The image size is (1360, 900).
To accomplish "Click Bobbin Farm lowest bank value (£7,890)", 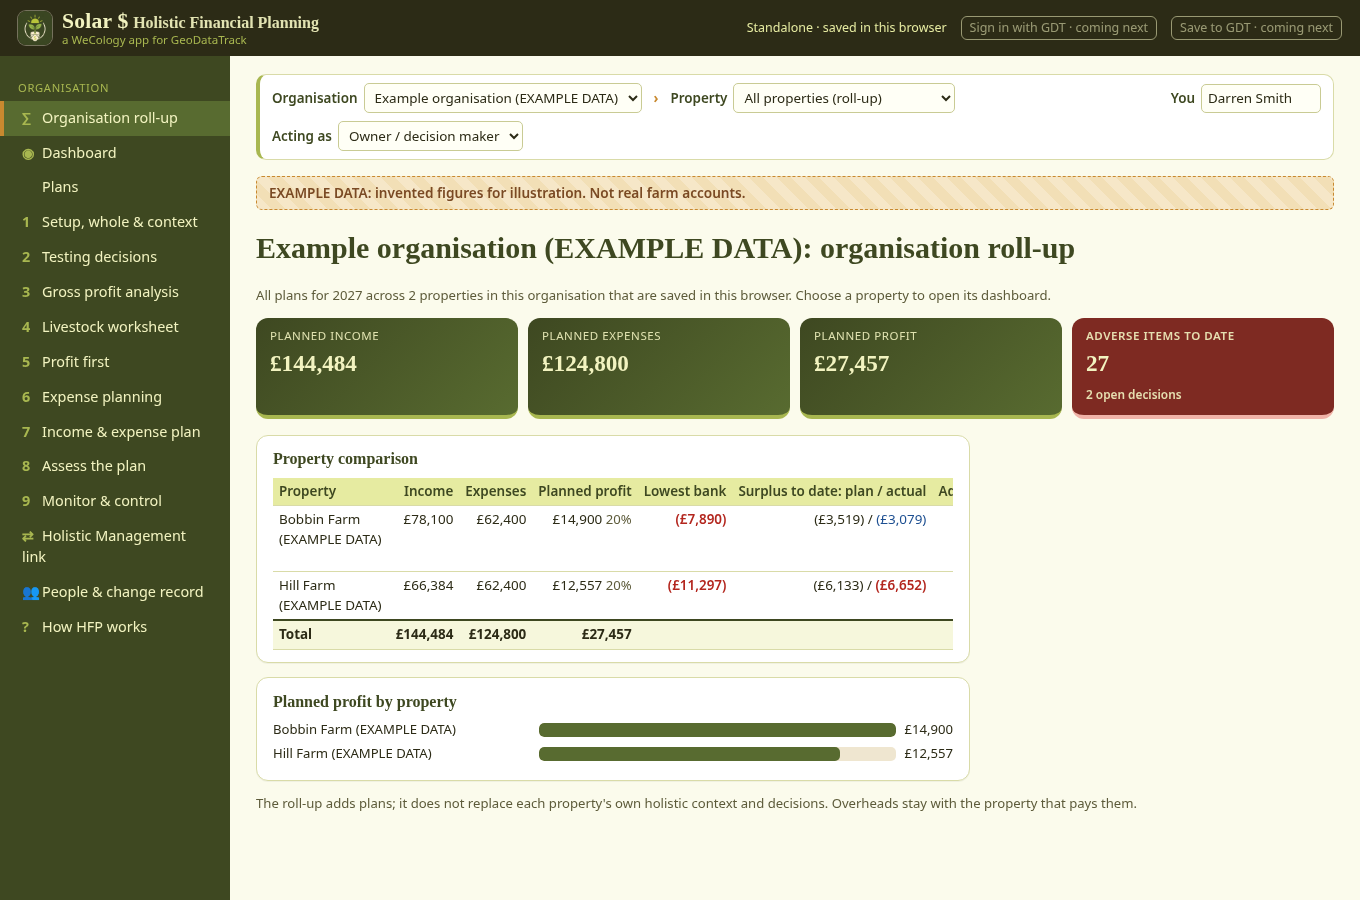I will [701, 519].
